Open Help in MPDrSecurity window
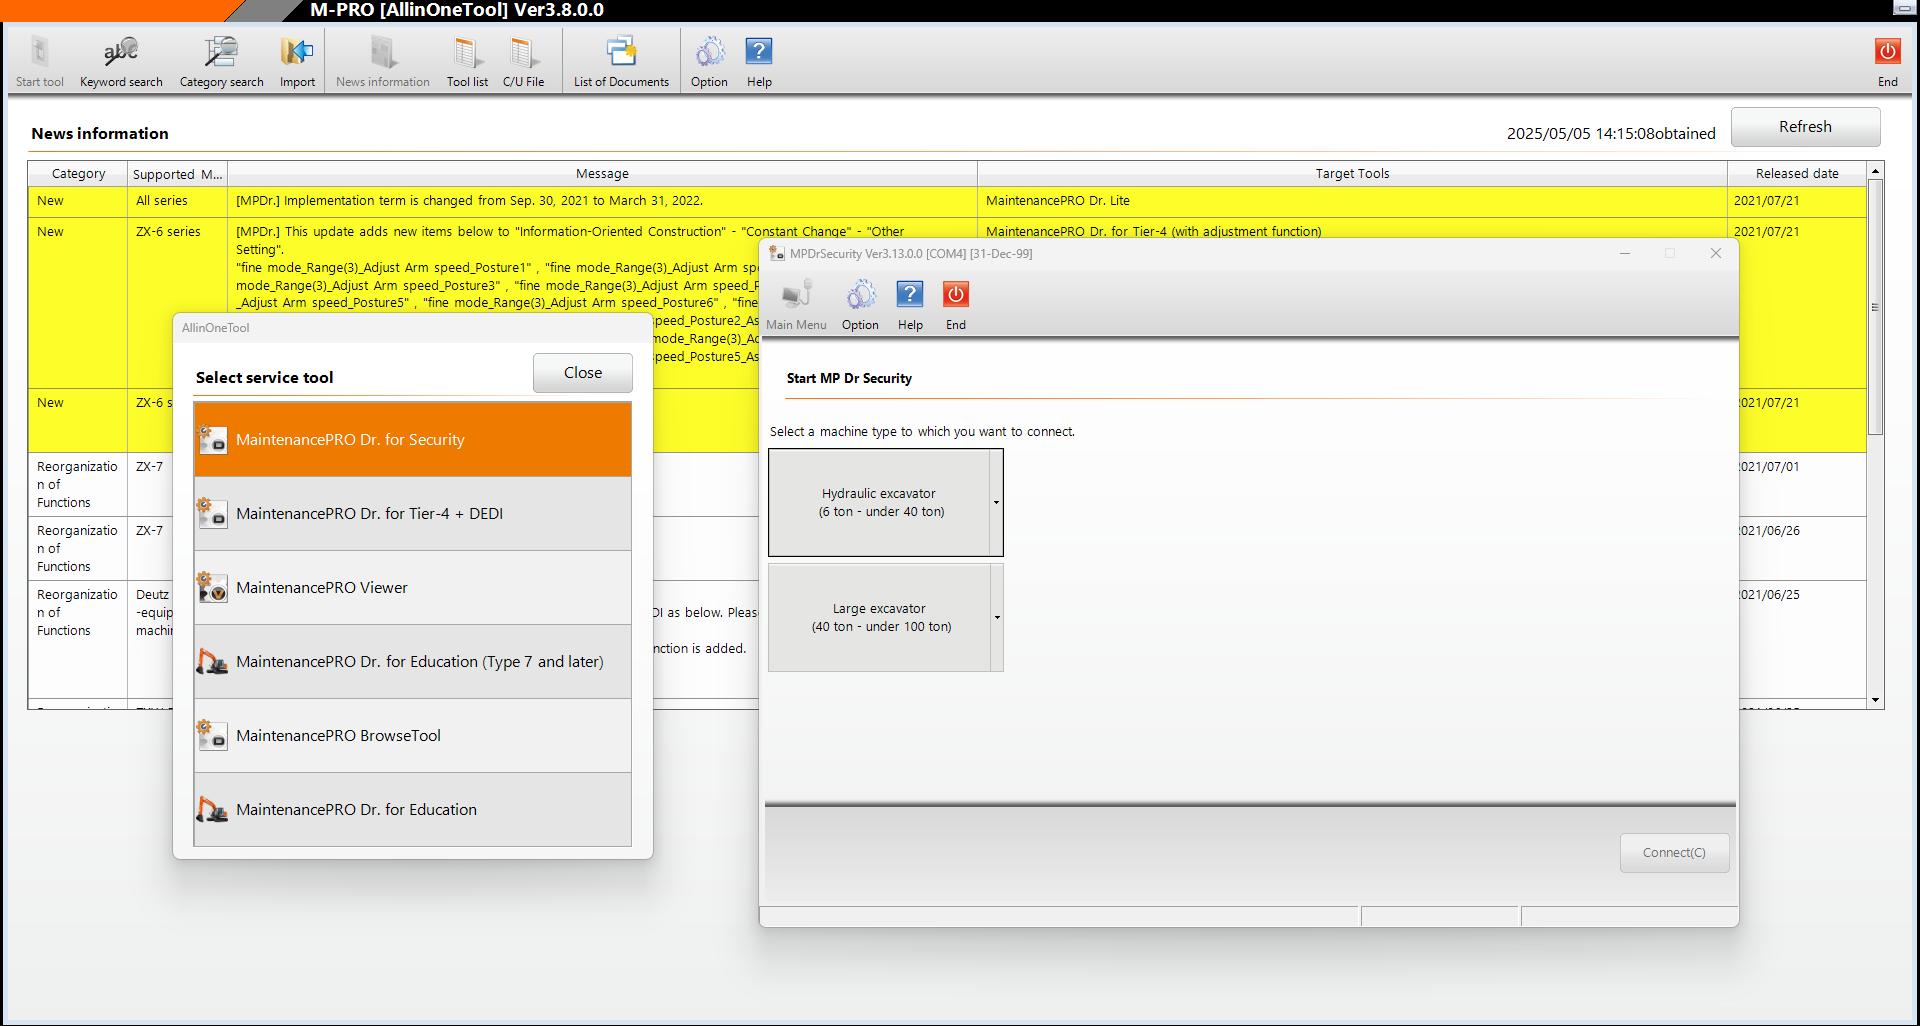Screen dimensions: 1920x1026 click(910, 305)
